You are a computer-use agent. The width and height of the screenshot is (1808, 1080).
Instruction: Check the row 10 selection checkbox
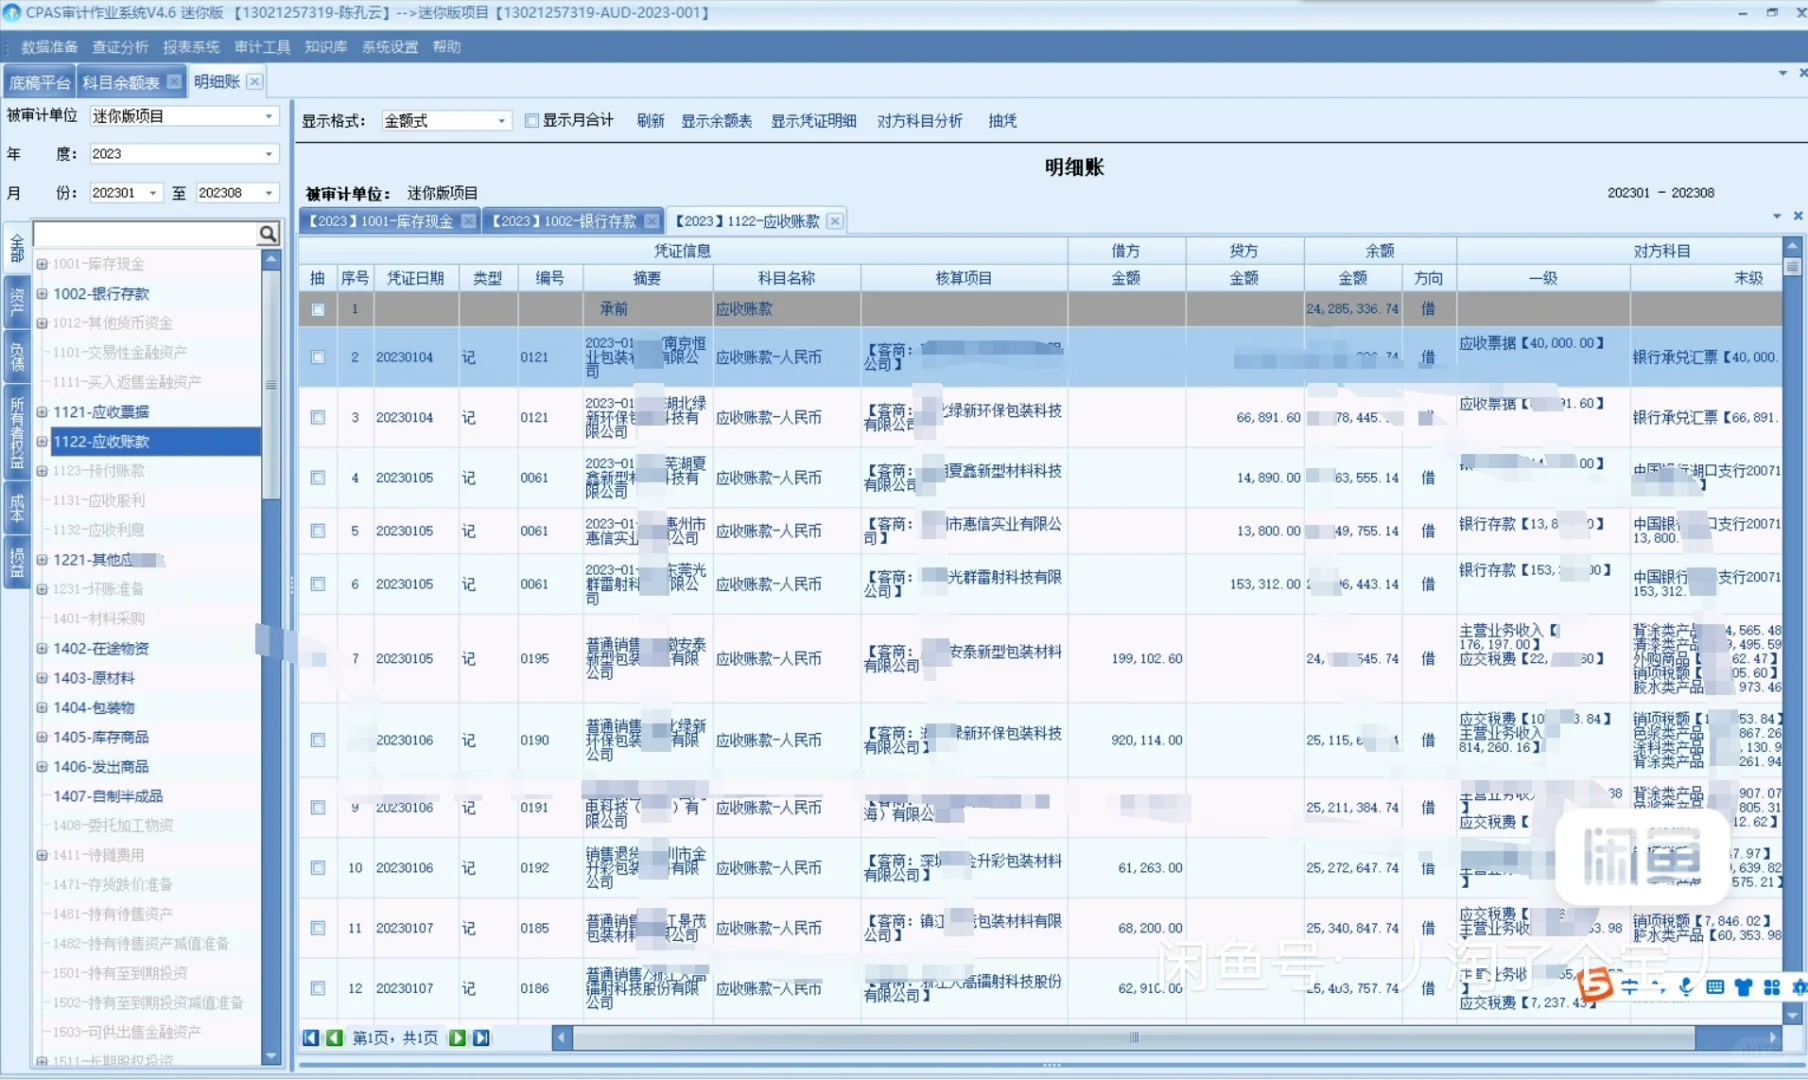tap(317, 868)
